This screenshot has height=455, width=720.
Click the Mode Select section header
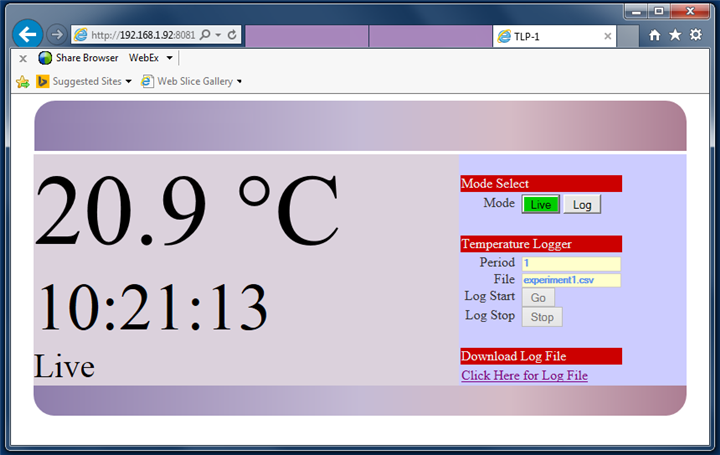tap(541, 184)
